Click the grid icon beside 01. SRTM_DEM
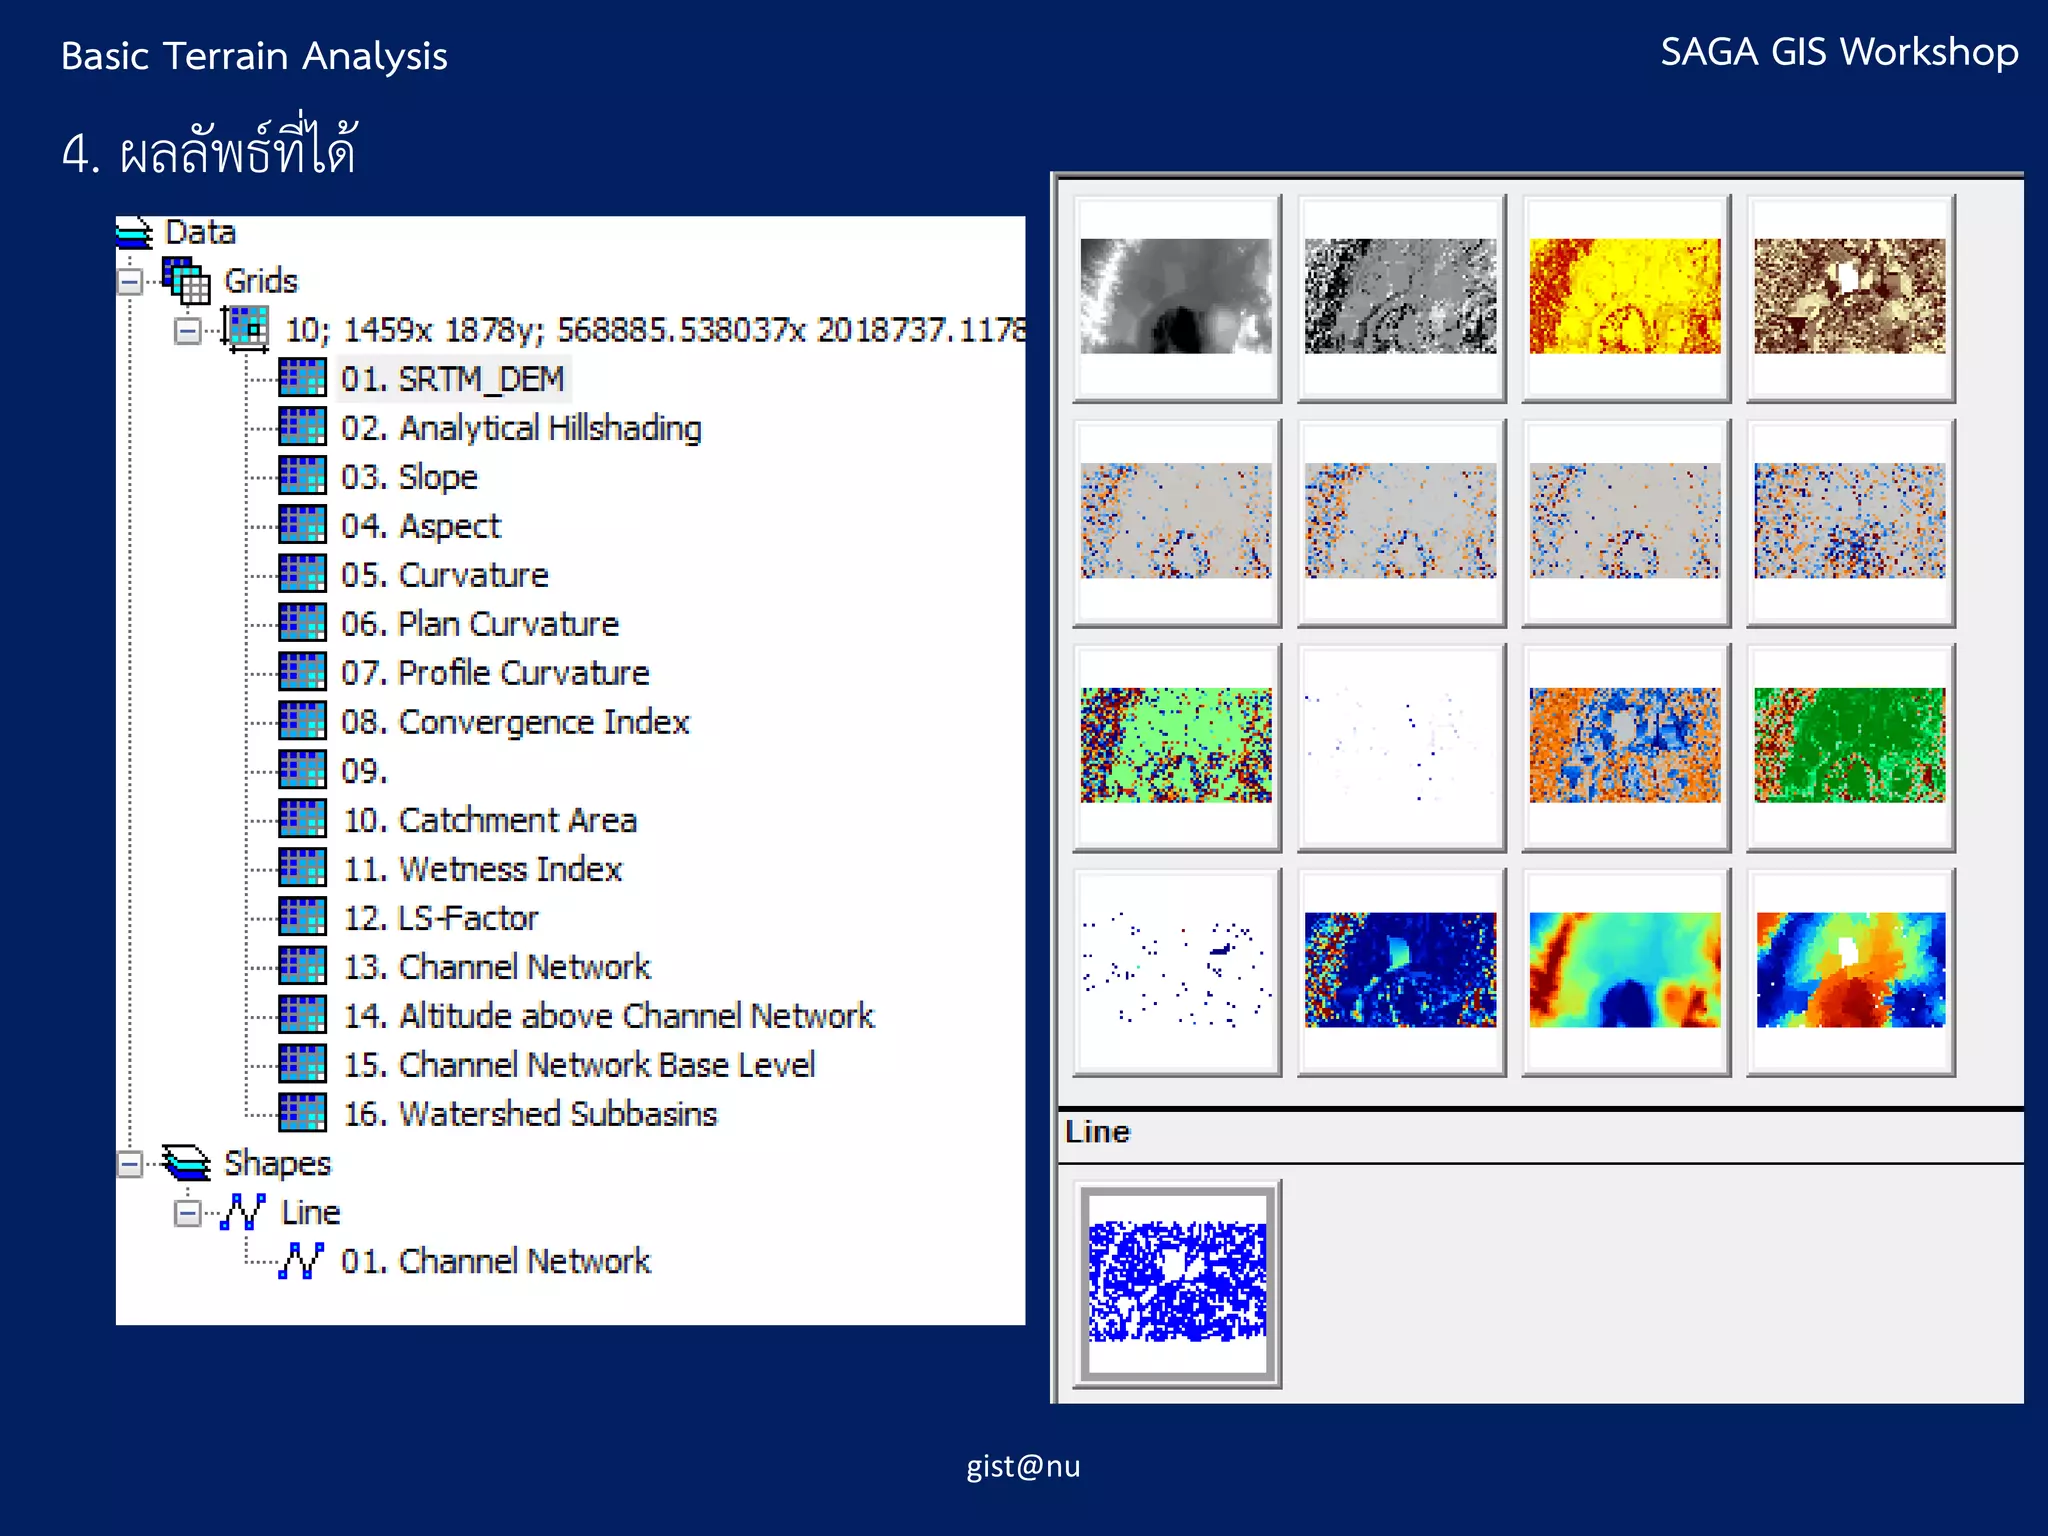The height and width of the screenshot is (1536, 2048). [x=302, y=378]
